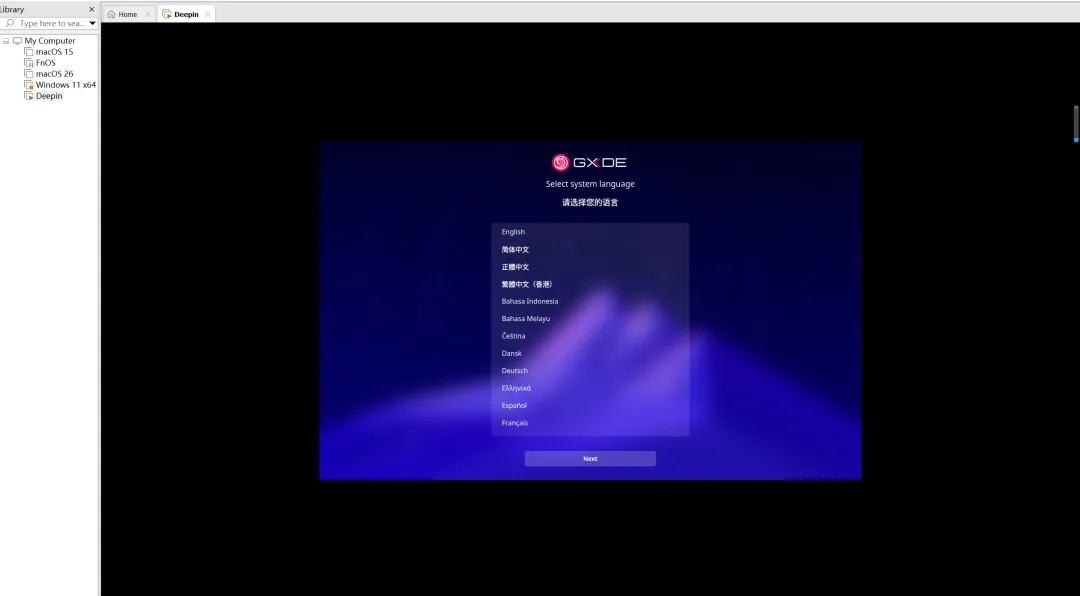Select English as the system language

coord(590,232)
